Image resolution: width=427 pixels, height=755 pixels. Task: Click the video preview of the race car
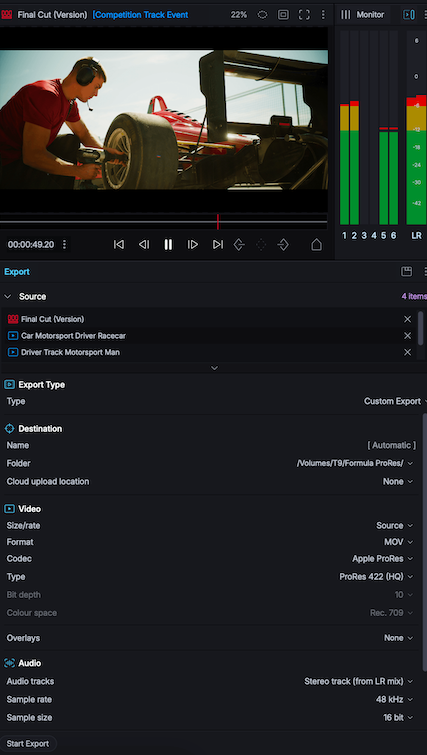164,120
